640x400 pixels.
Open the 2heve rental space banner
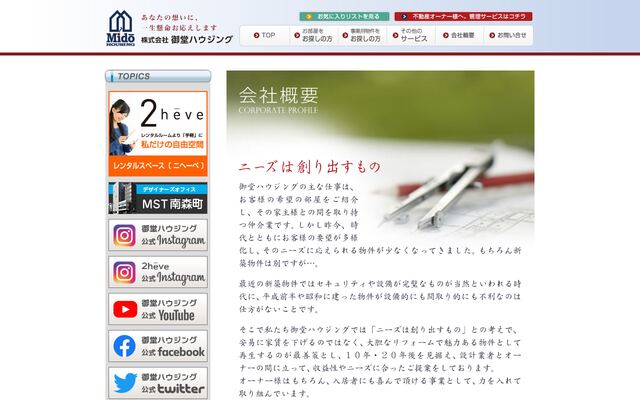pyautogui.click(x=158, y=133)
